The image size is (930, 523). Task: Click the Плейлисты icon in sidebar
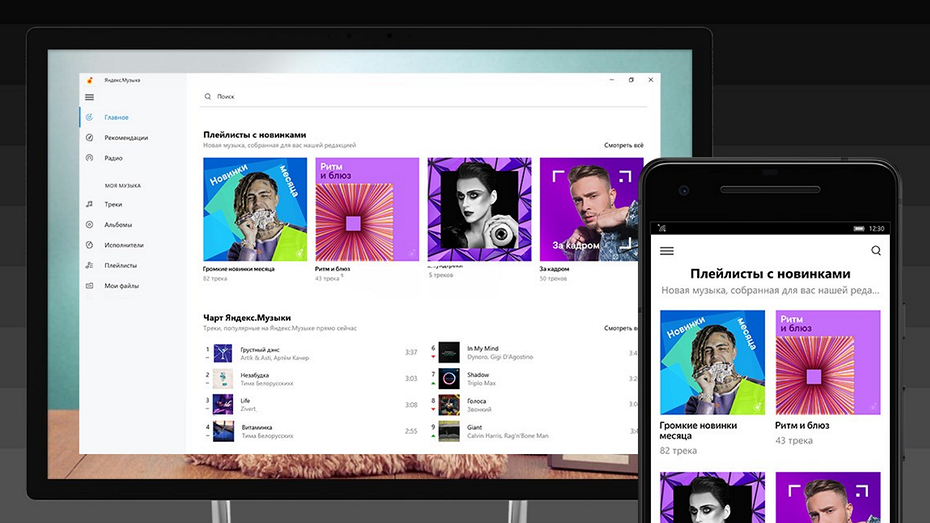(x=90, y=265)
